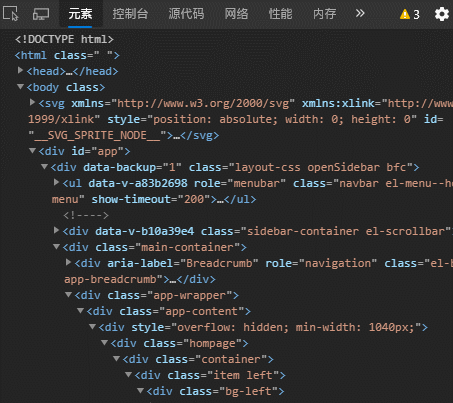Screen dimensions: 453x403
Task: Select the <!DOCTYPE html> line
Action: [x=64, y=39]
